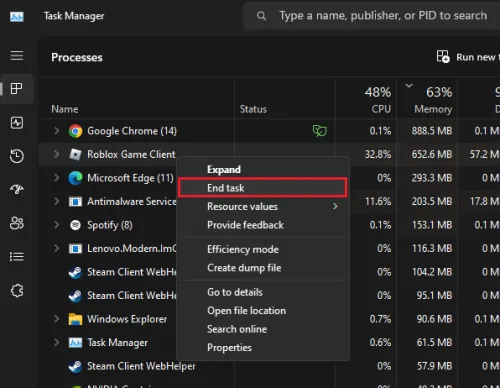Click the Microsoft Edge process icon
This screenshot has width=500, height=388.
(75, 178)
